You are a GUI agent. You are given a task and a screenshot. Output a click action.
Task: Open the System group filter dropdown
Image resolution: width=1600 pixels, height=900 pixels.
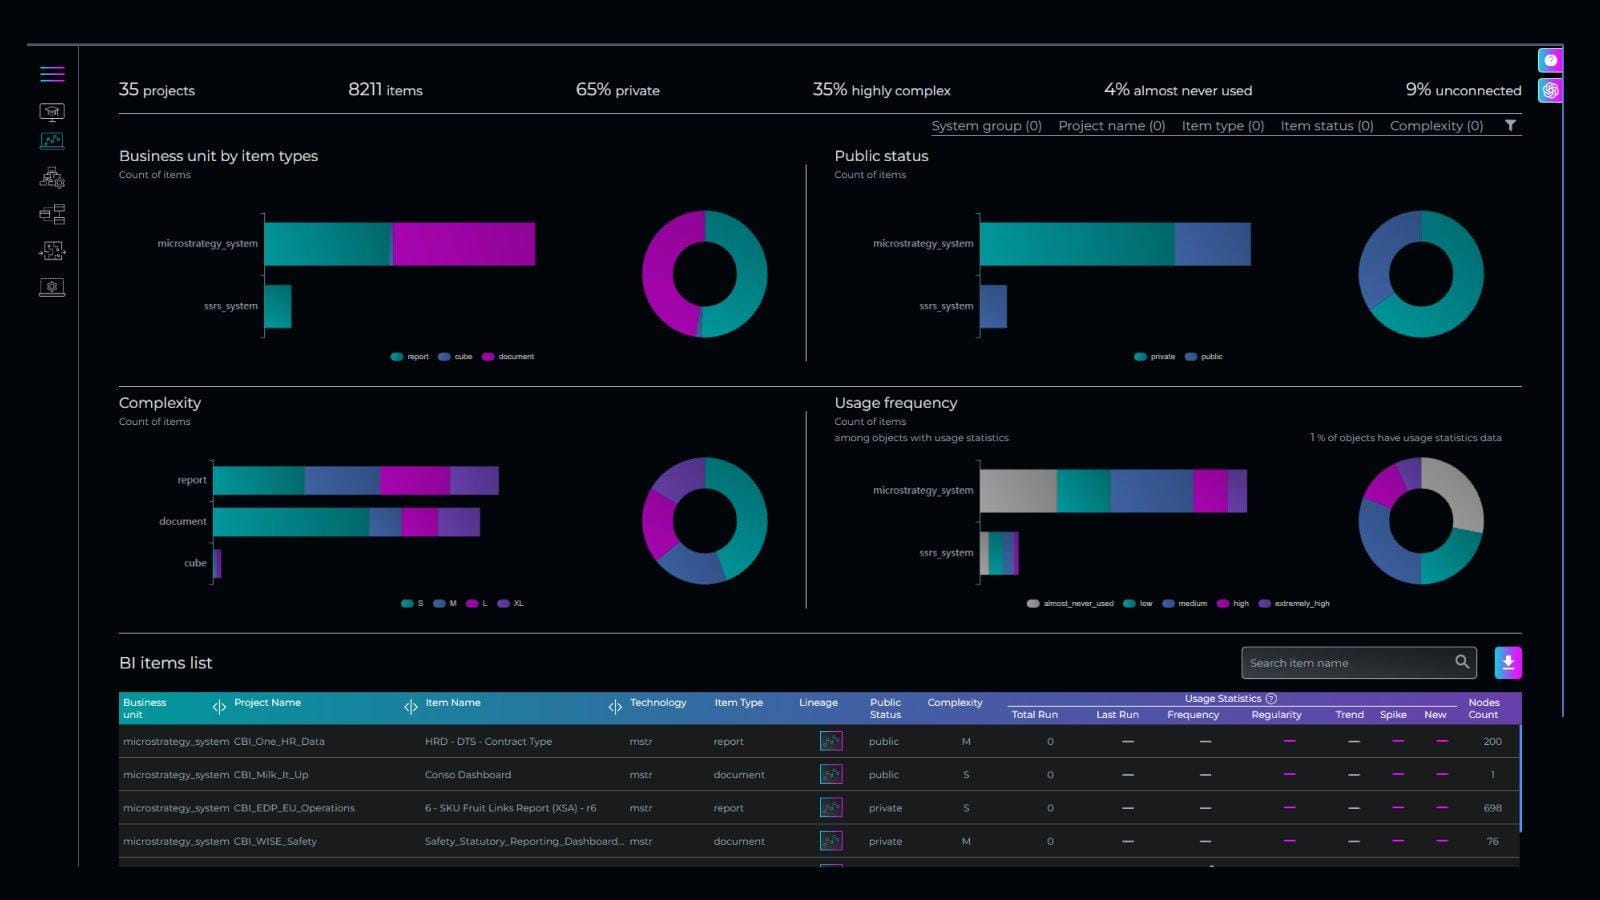(986, 126)
